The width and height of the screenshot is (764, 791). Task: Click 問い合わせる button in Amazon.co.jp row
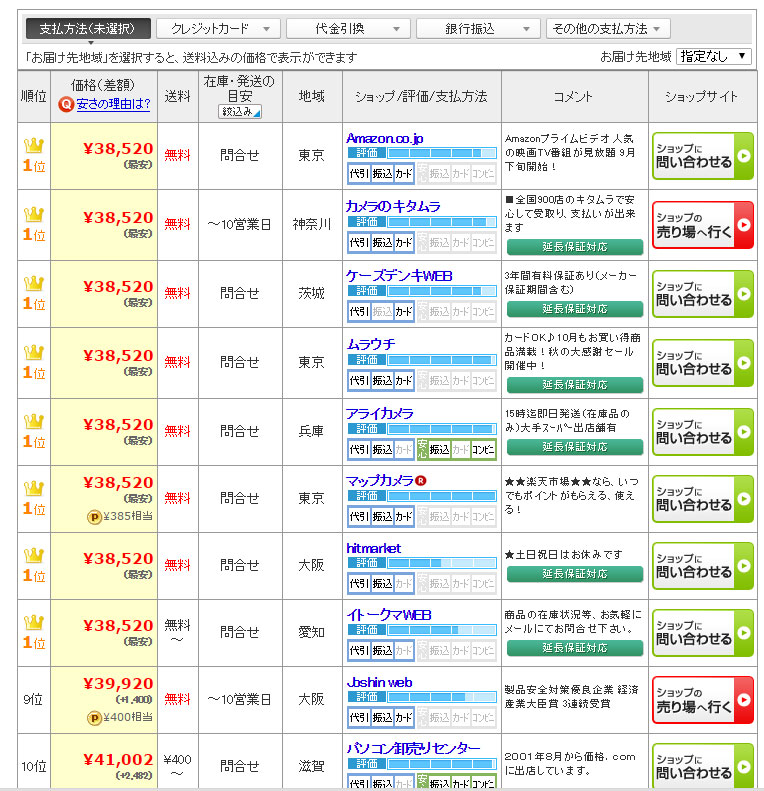click(703, 156)
